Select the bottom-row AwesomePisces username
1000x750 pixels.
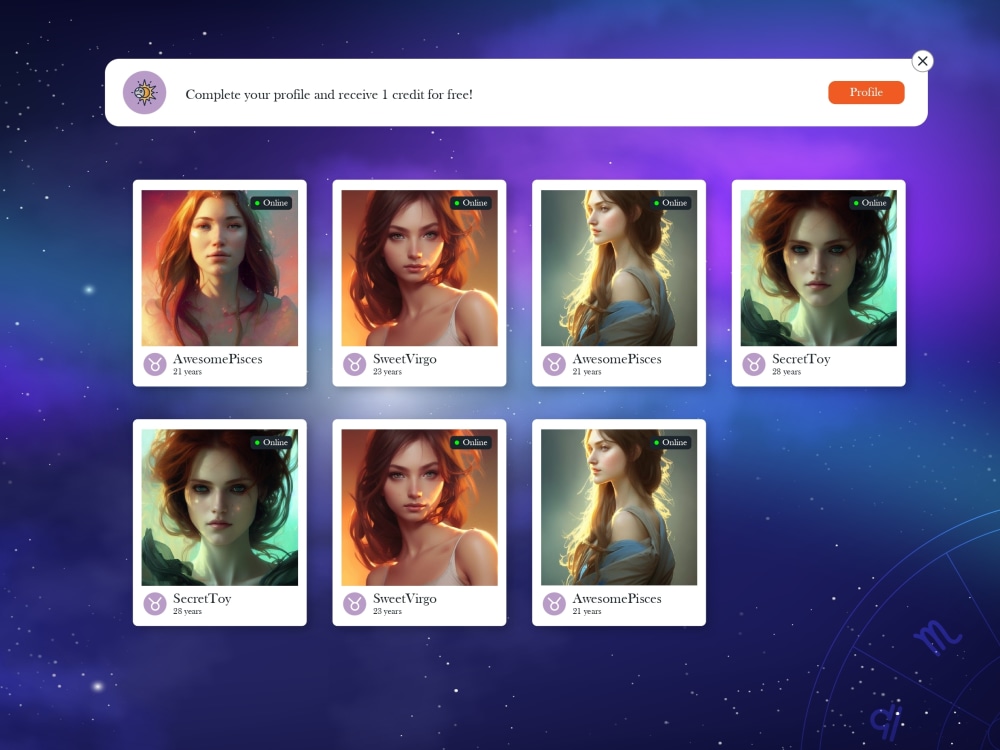(617, 599)
